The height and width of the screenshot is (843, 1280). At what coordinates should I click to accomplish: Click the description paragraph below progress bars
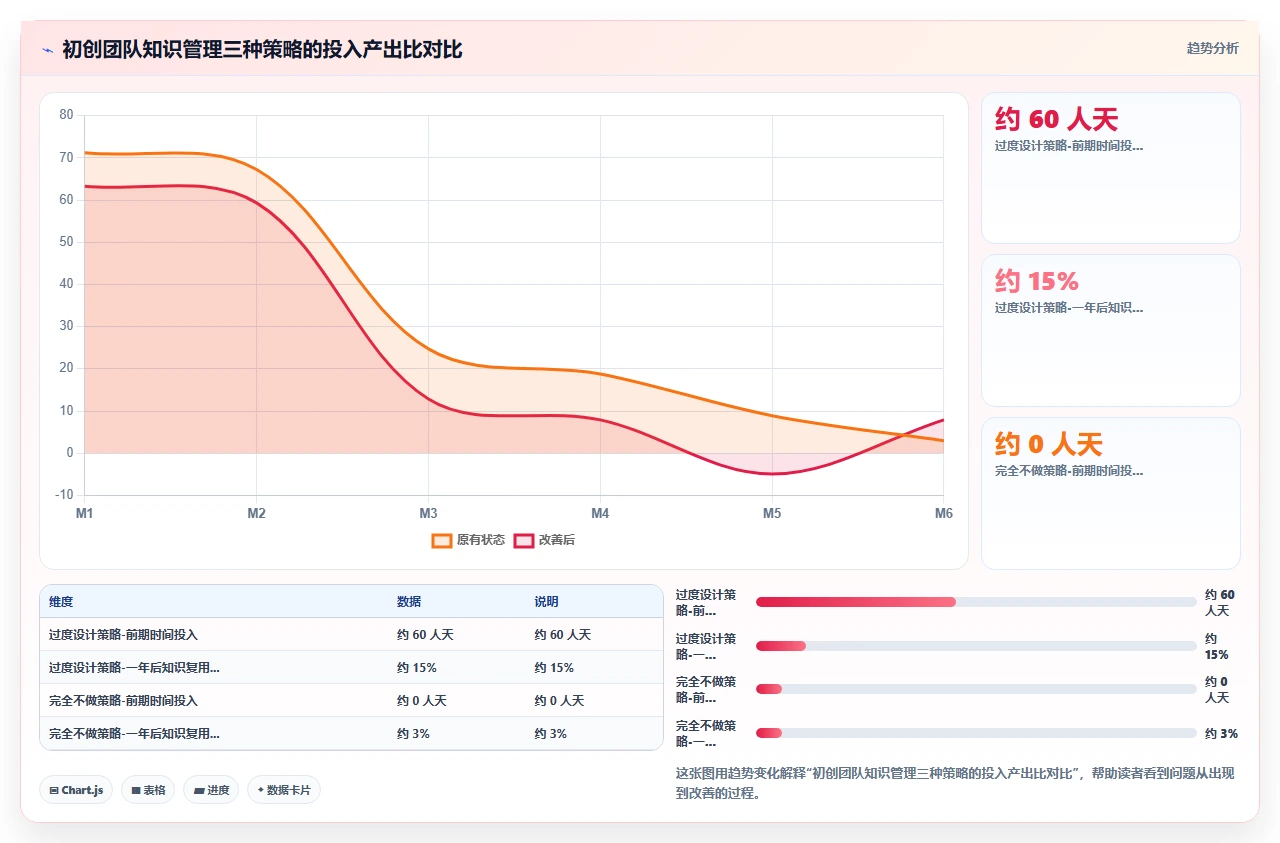957,783
